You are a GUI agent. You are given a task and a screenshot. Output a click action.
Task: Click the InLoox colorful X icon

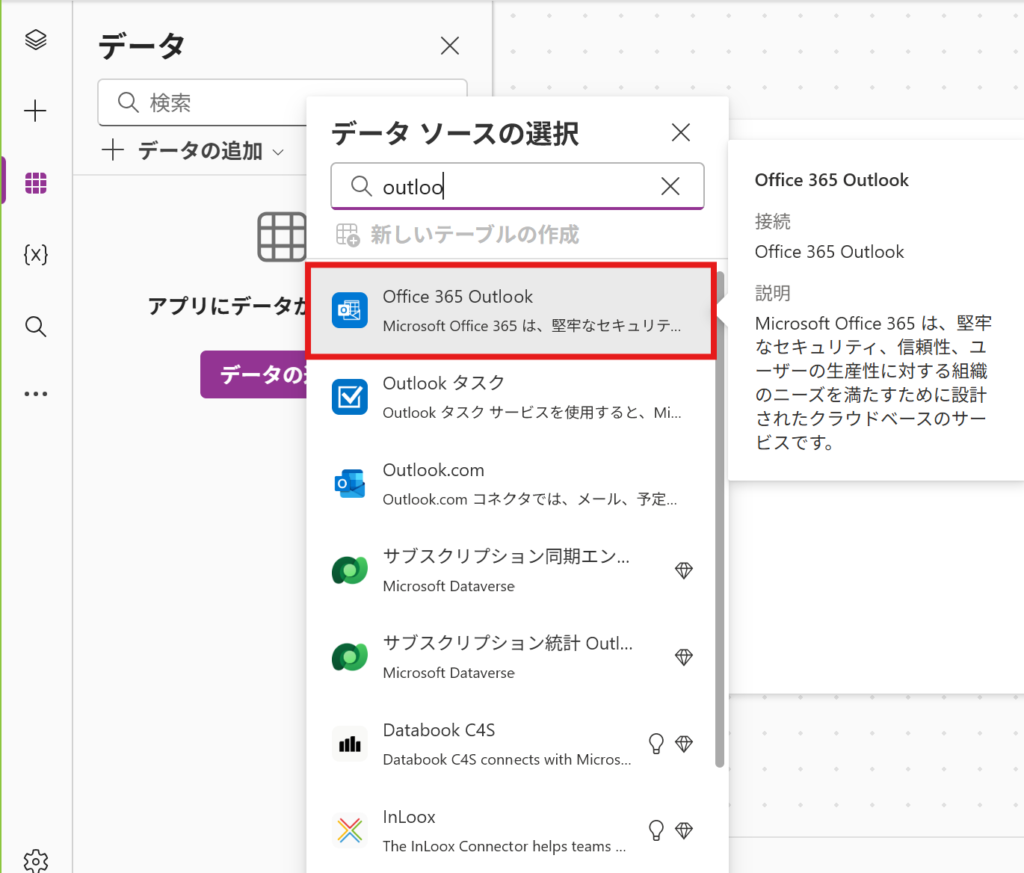(350, 831)
